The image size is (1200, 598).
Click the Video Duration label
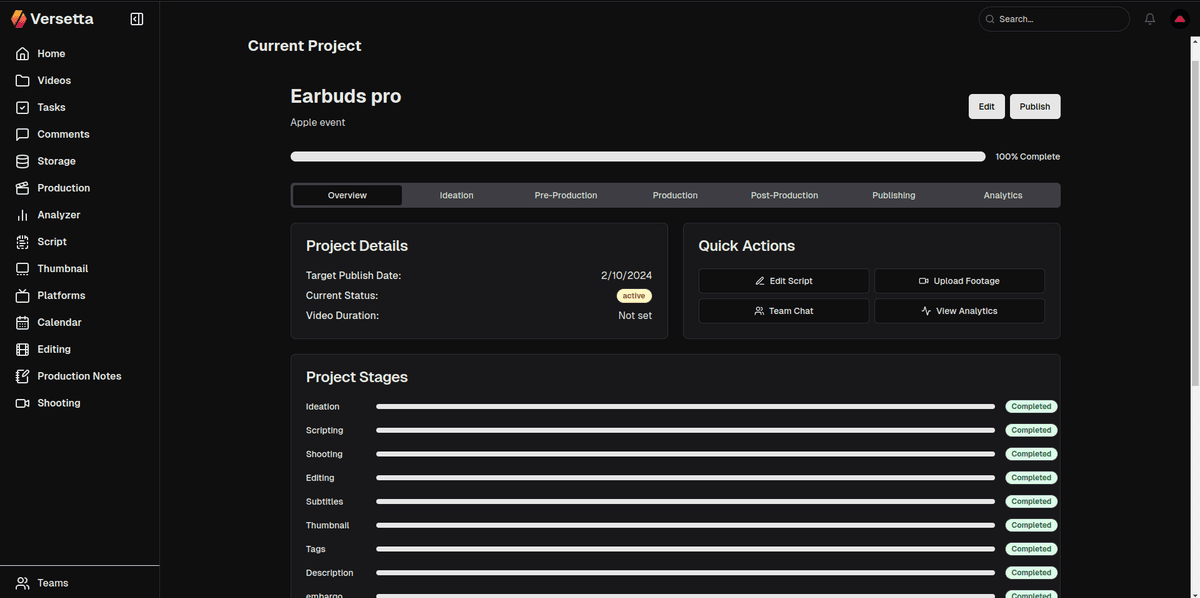342,316
